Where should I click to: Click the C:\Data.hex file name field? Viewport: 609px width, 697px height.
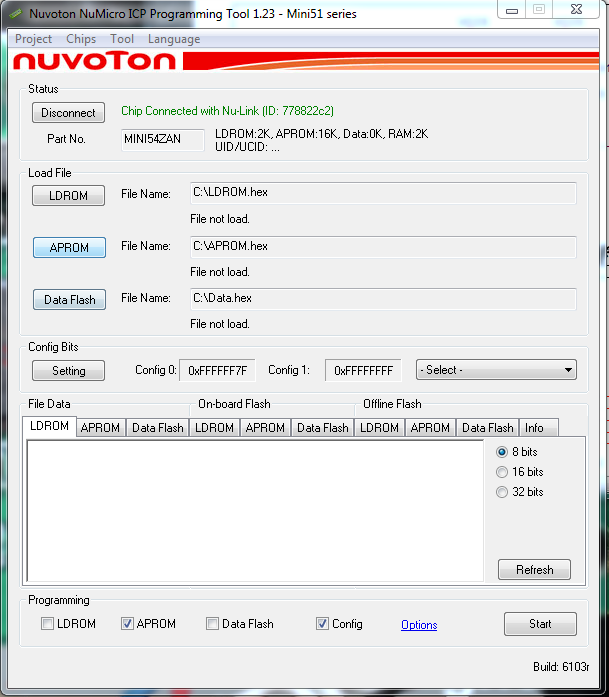[383, 299]
